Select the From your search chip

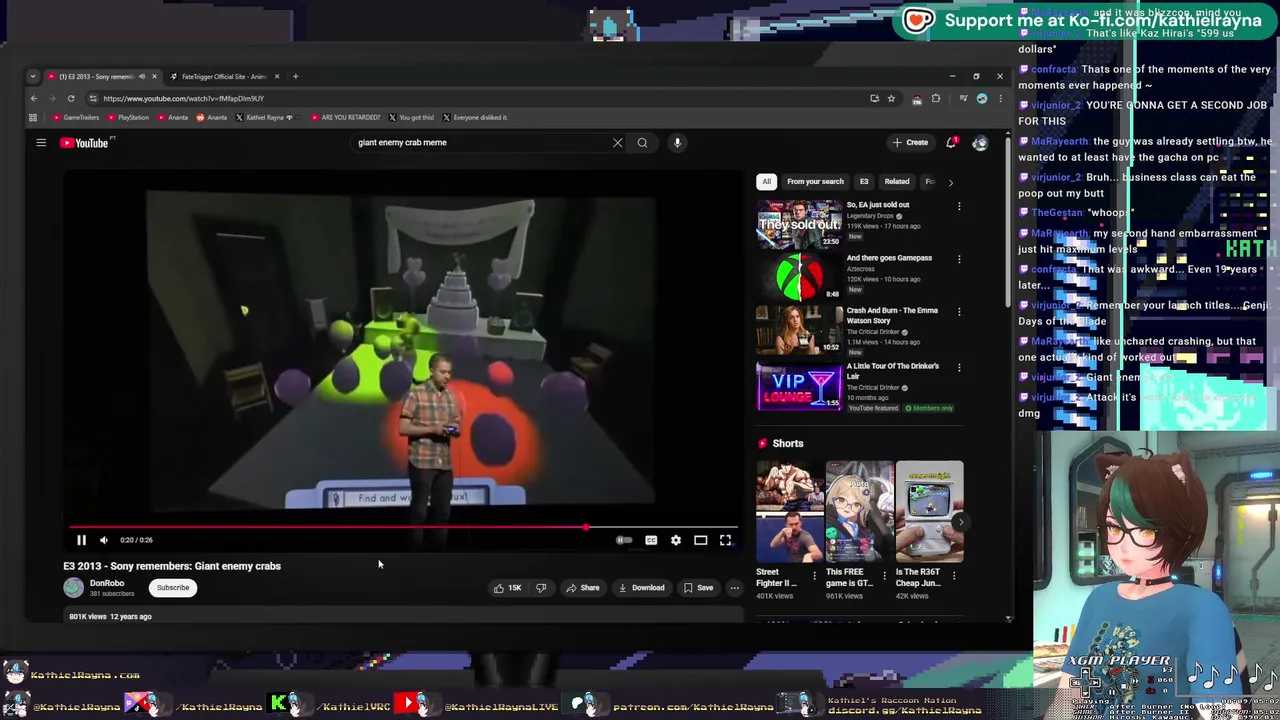(x=815, y=182)
